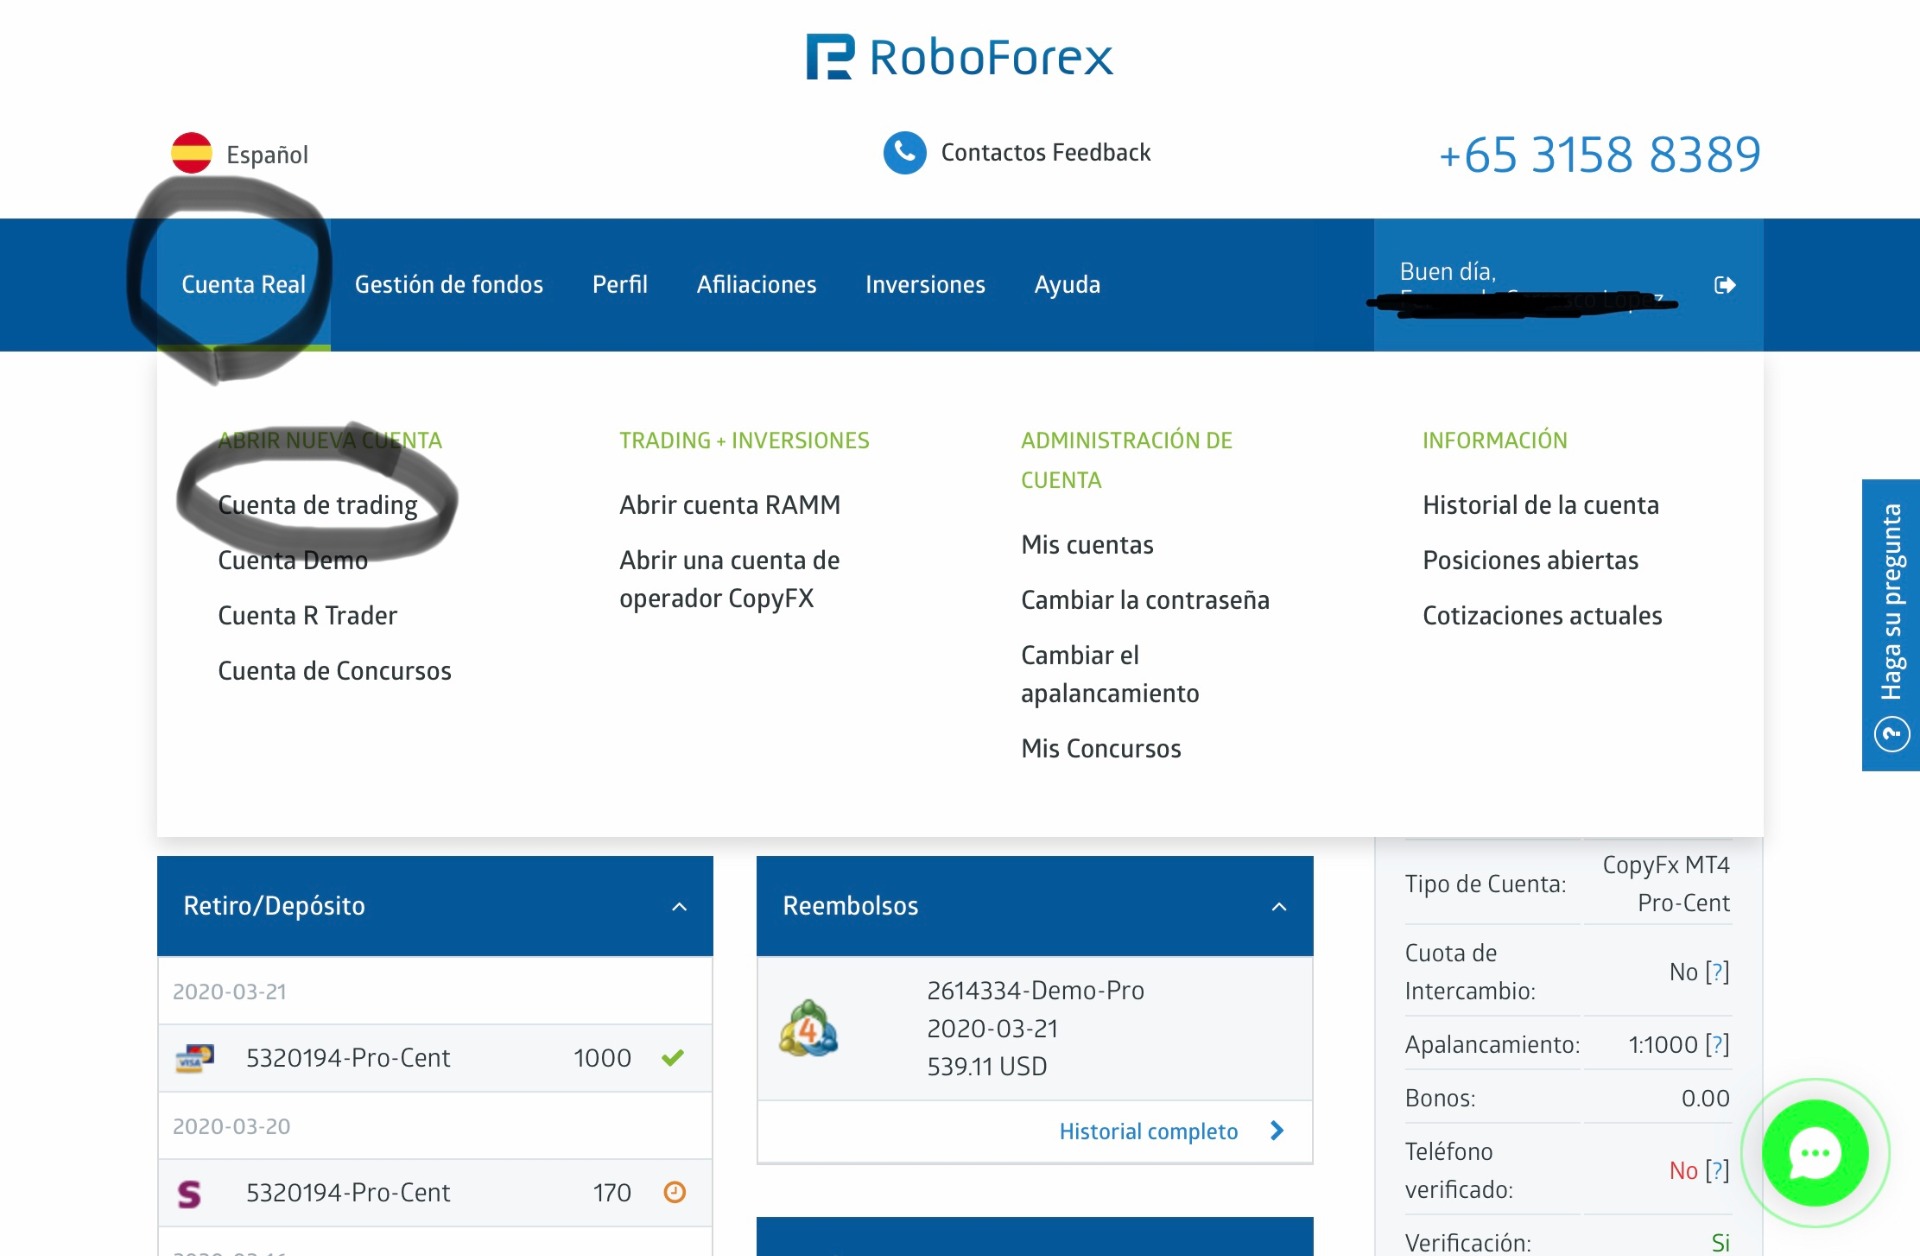Choose Abrir cuenta RAMM
This screenshot has height=1256, width=1920.
(730, 505)
